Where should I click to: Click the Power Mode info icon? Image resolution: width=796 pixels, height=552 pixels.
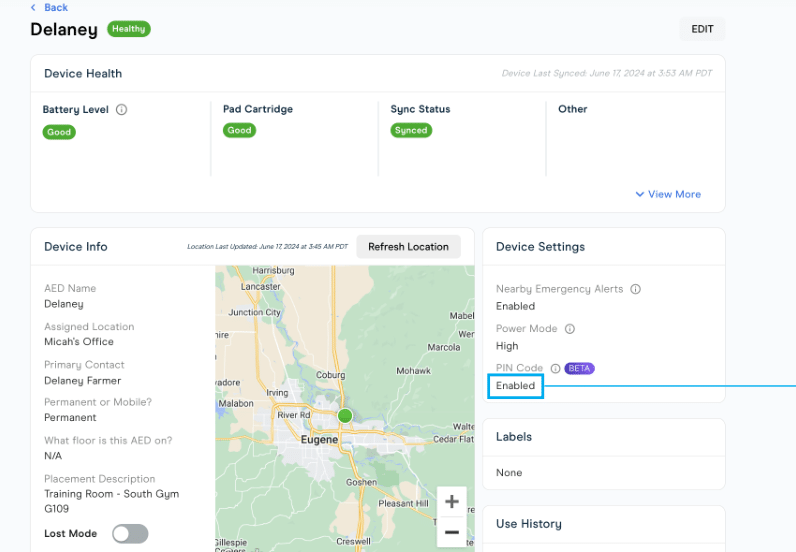point(570,329)
